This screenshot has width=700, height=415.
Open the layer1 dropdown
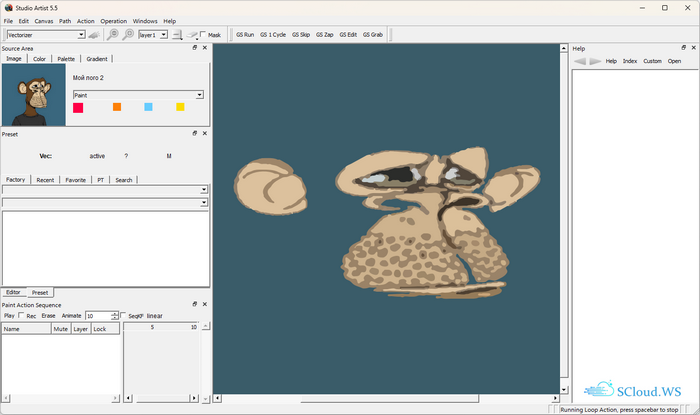pos(164,35)
